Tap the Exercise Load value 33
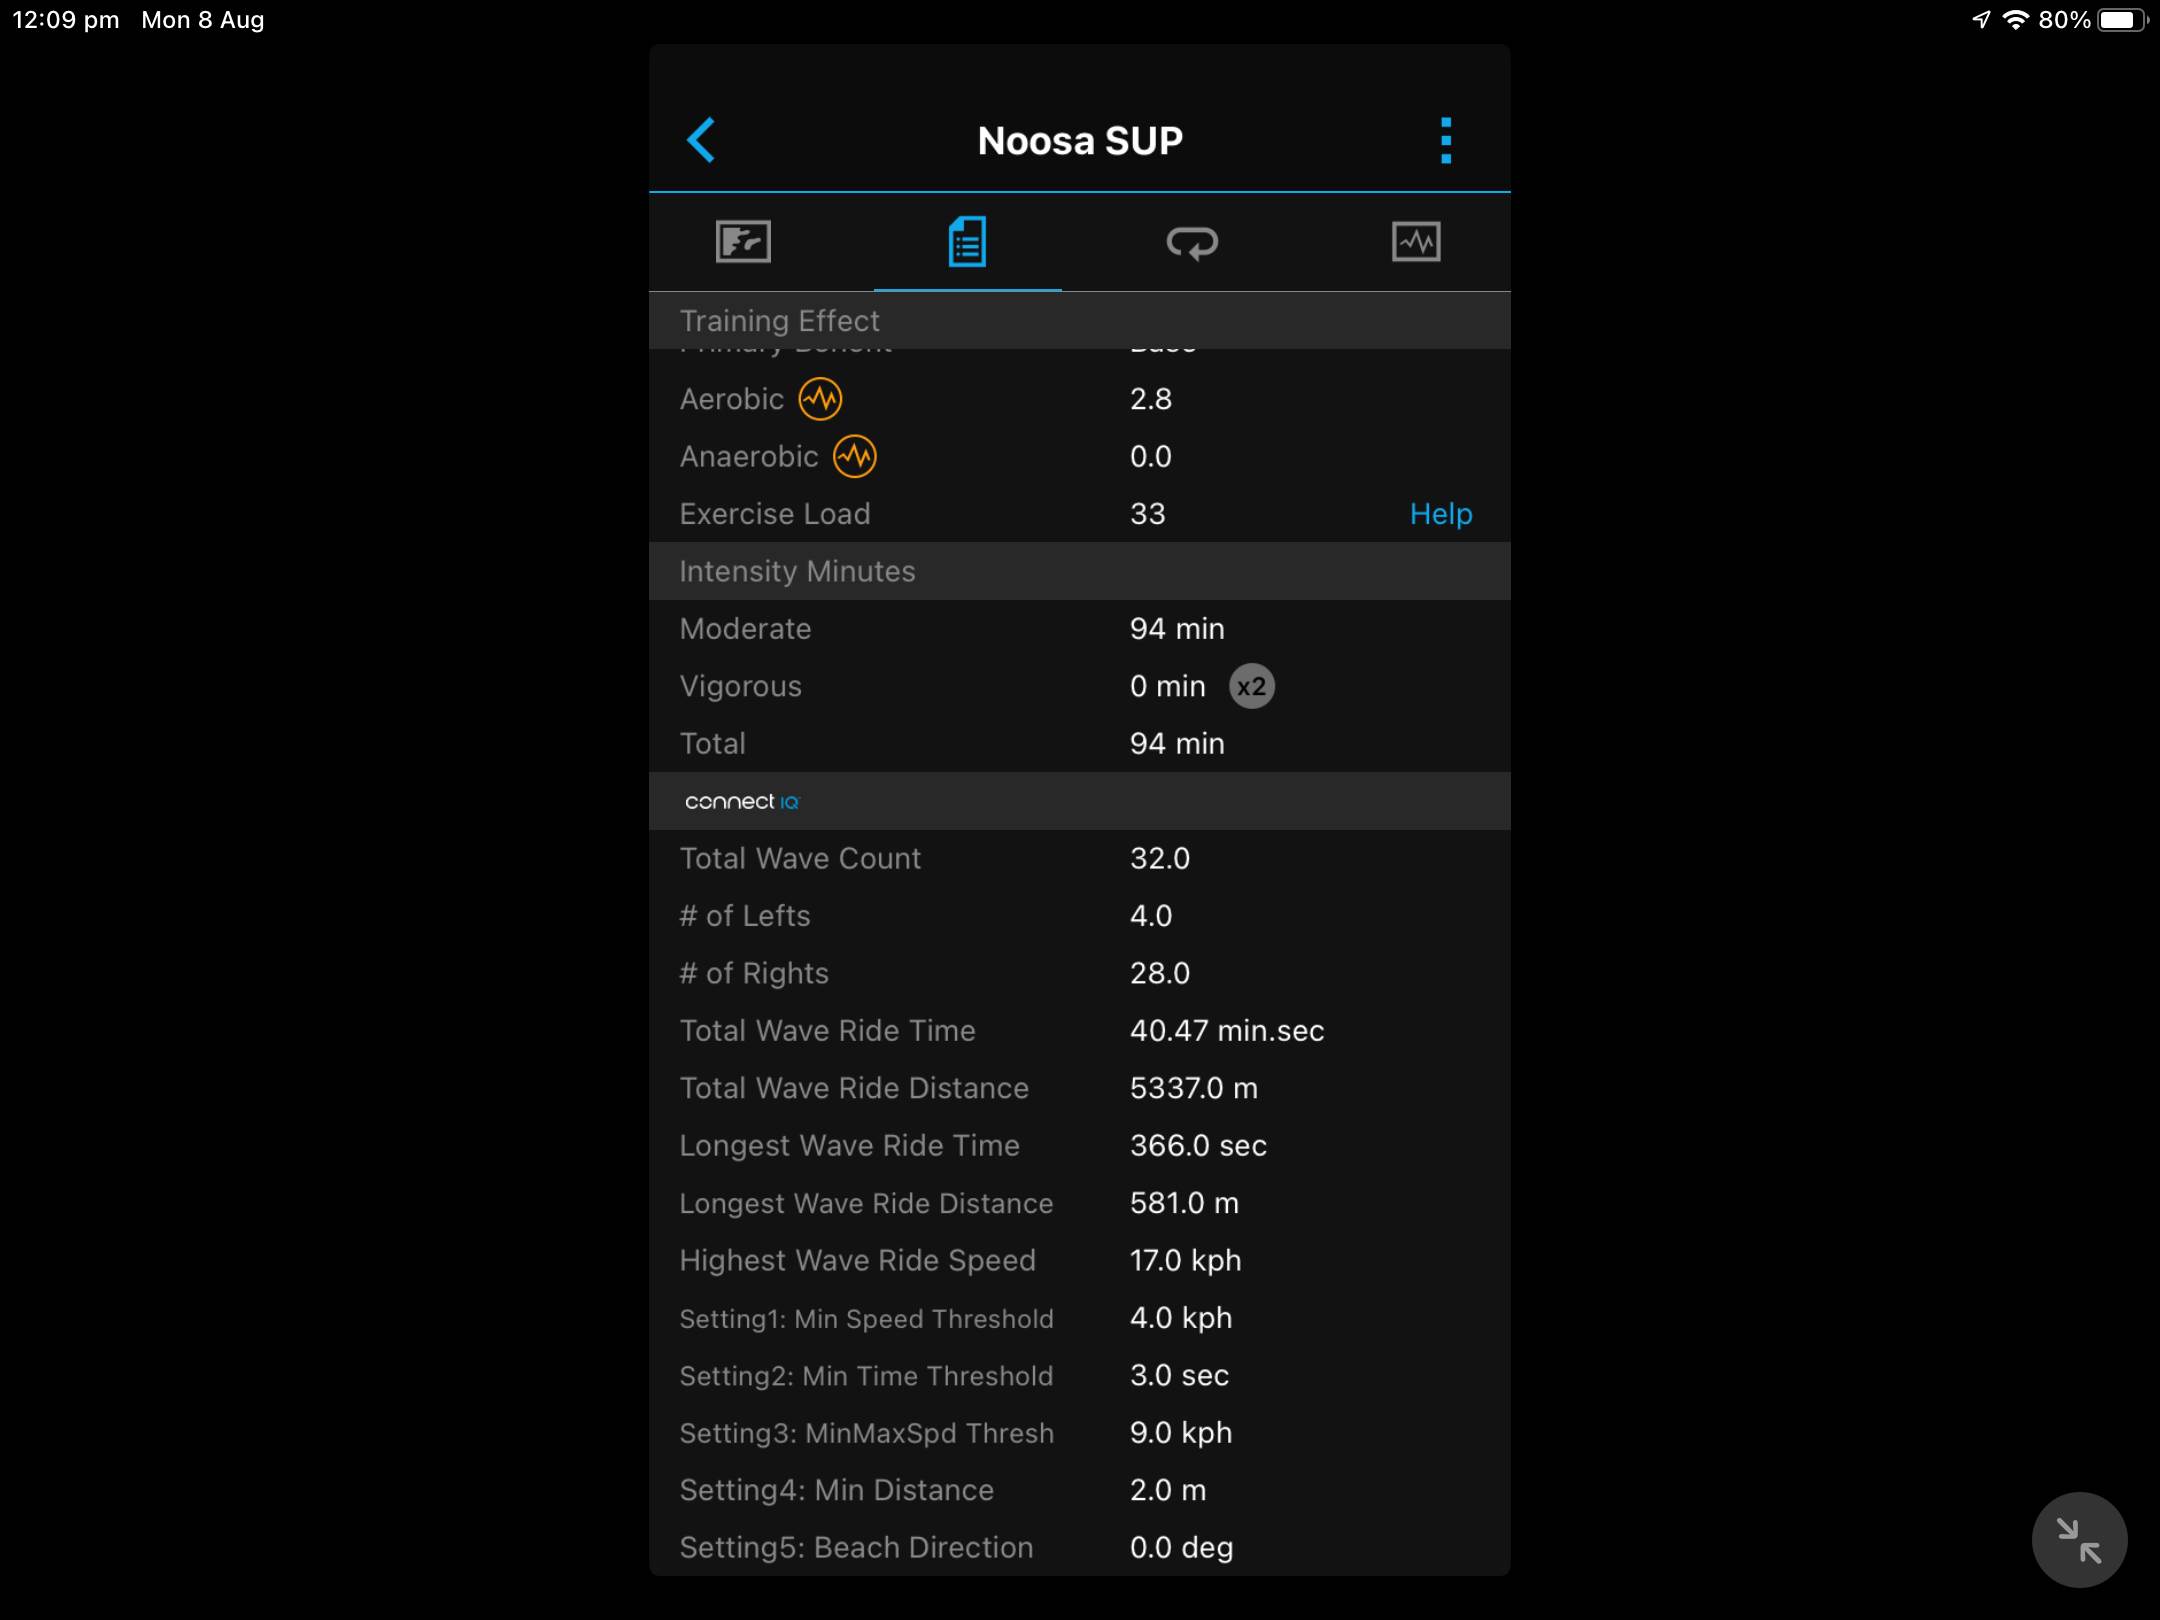2160x1620 pixels. pyautogui.click(x=1147, y=514)
